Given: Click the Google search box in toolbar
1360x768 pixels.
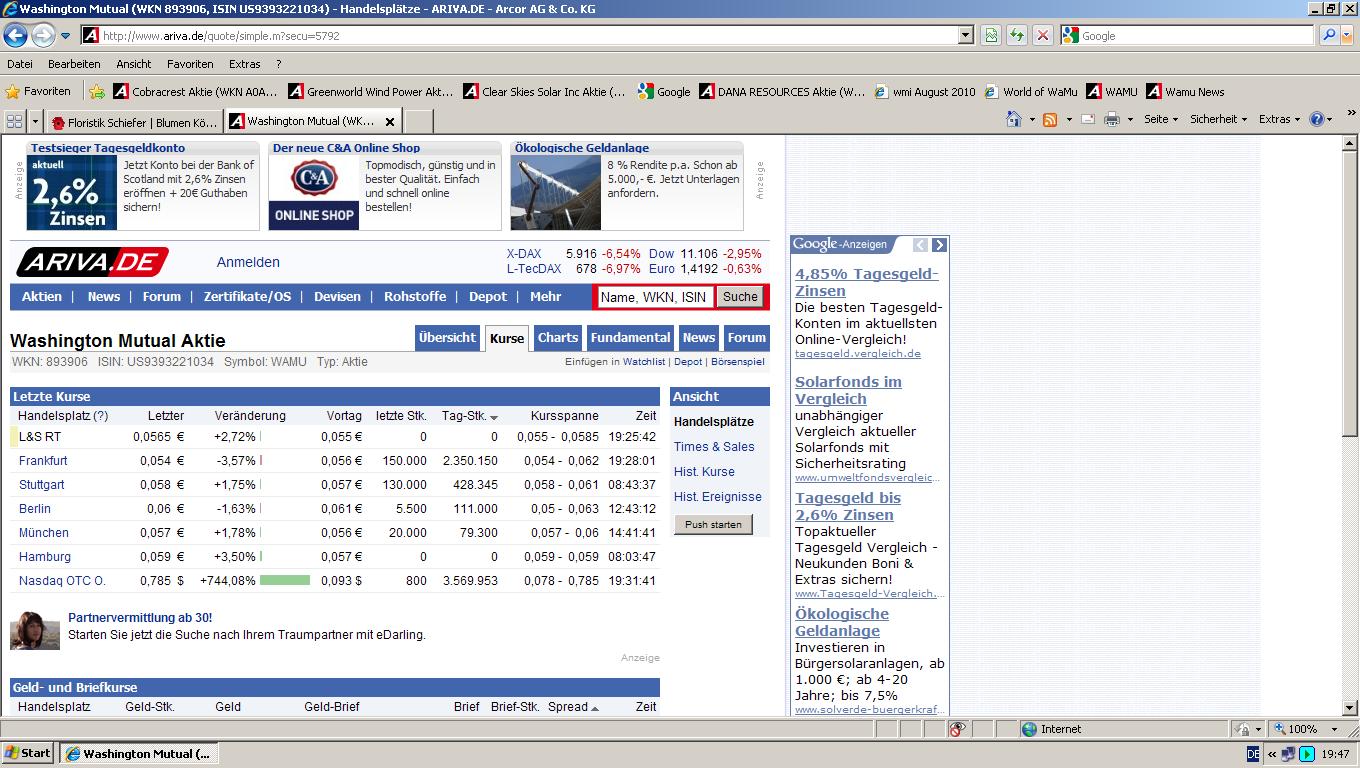Looking at the screenshot, I should click(x=1187, y=36).
